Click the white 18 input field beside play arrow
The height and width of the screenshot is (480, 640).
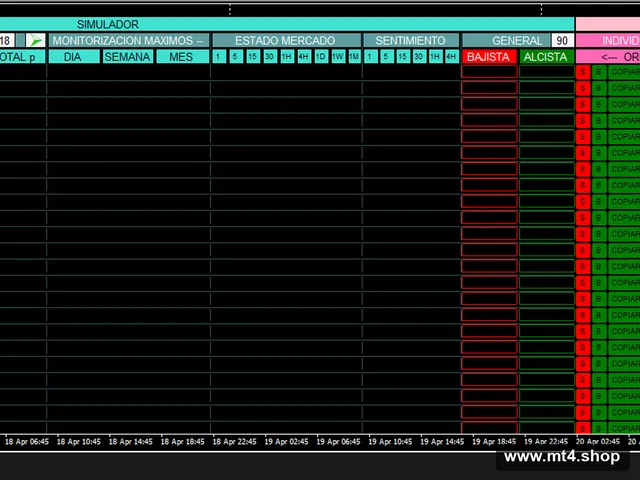pos(7,40)
